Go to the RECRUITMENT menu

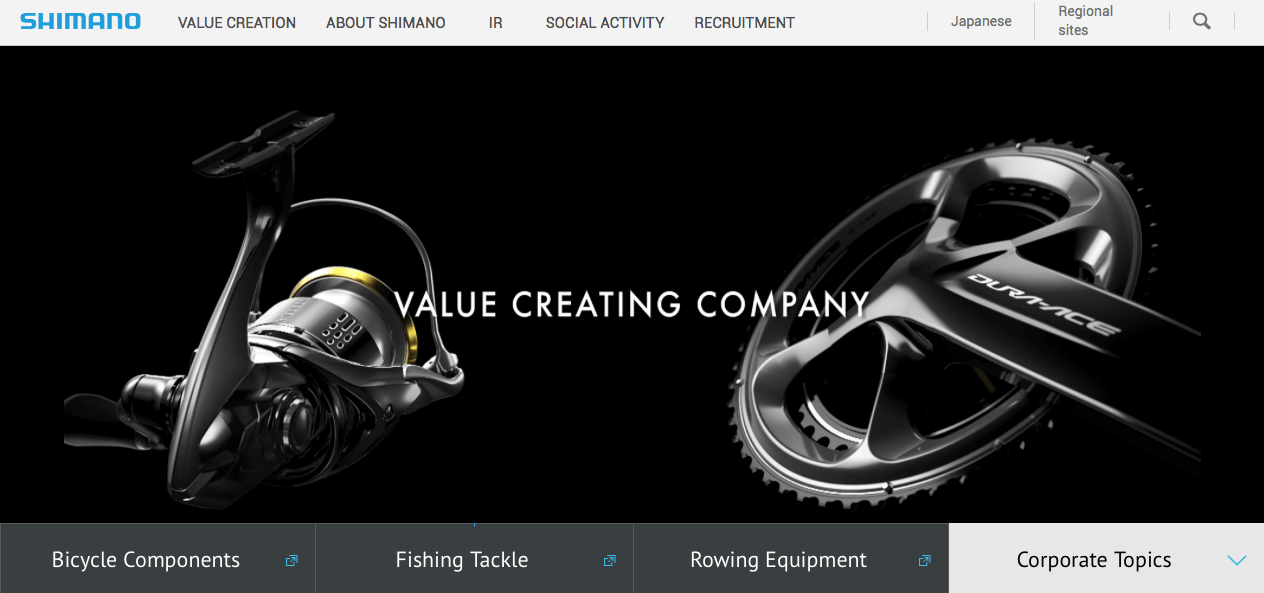(x=745, y=22)
